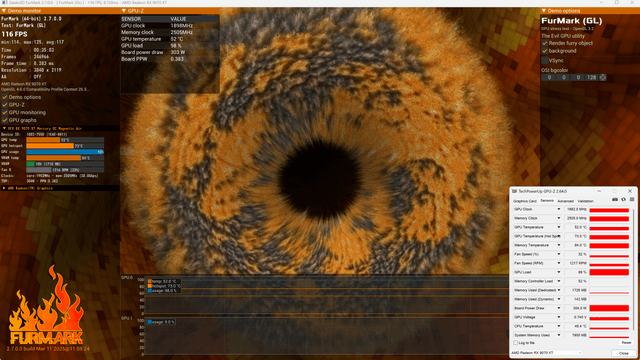Click the OSI bgcolor alpha value 128
Screen dimensions: 640x360
coord(591,78)
